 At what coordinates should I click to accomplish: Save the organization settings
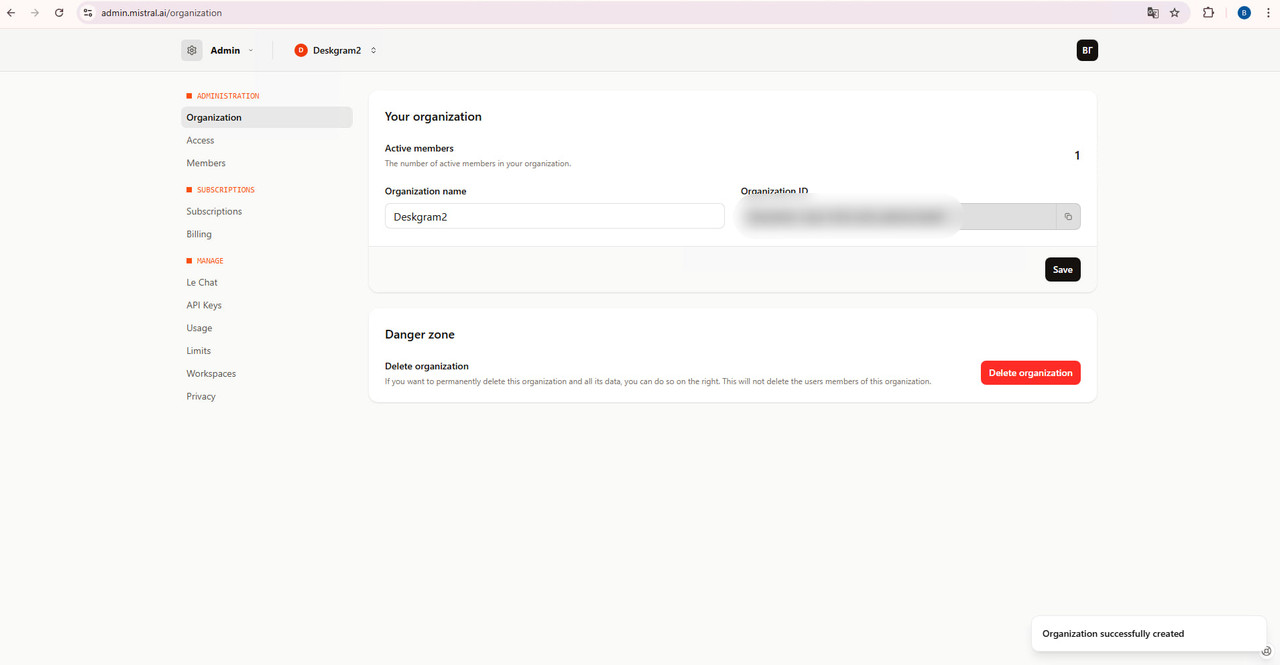tap(1062, 269)
